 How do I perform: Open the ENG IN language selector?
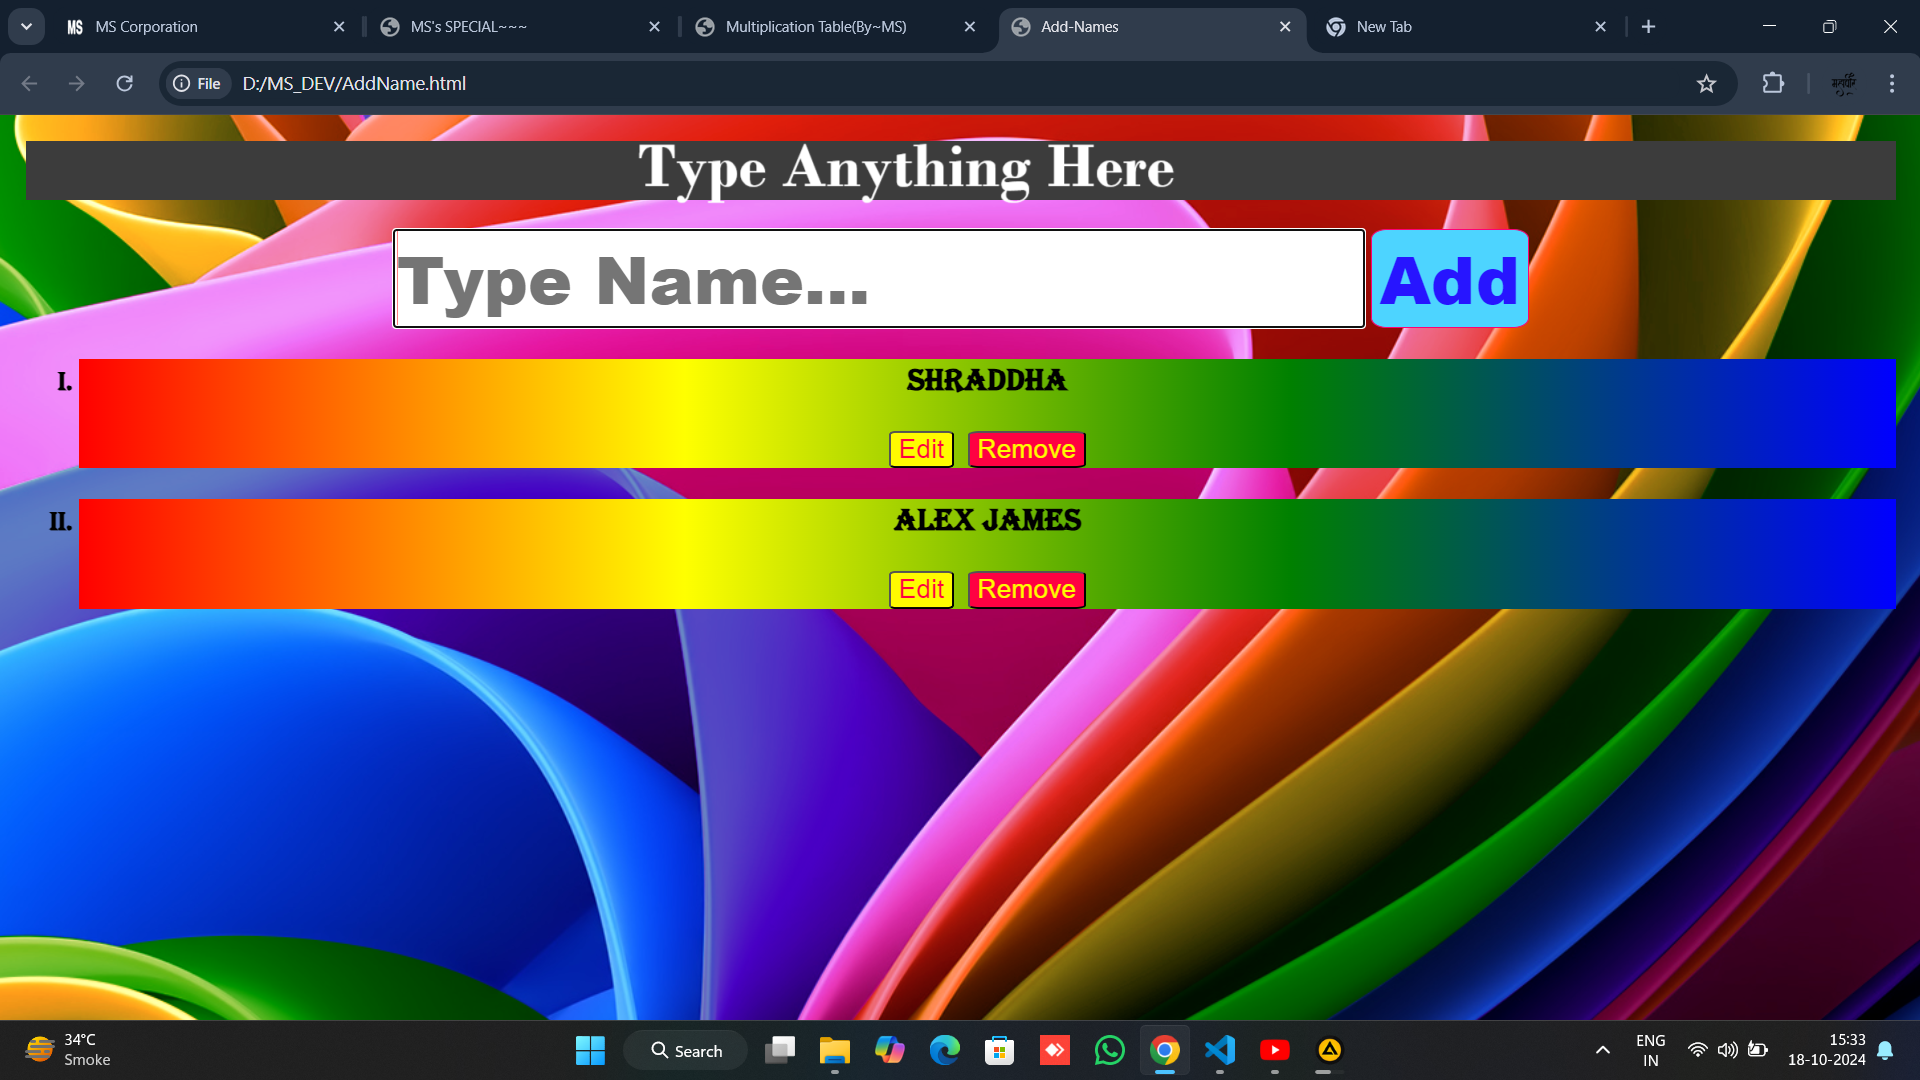[x=1650, y=1050]
